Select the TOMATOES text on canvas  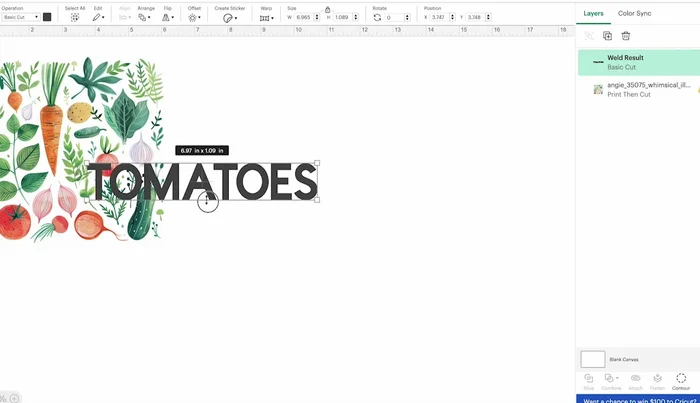202,182
